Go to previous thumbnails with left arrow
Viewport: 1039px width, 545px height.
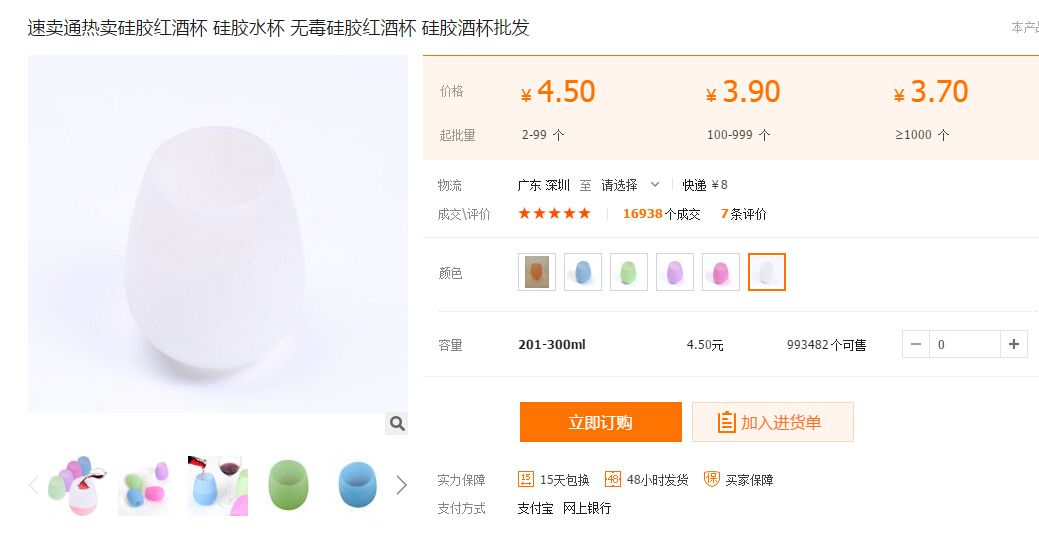pyautogui.click(x=33, y=485)
